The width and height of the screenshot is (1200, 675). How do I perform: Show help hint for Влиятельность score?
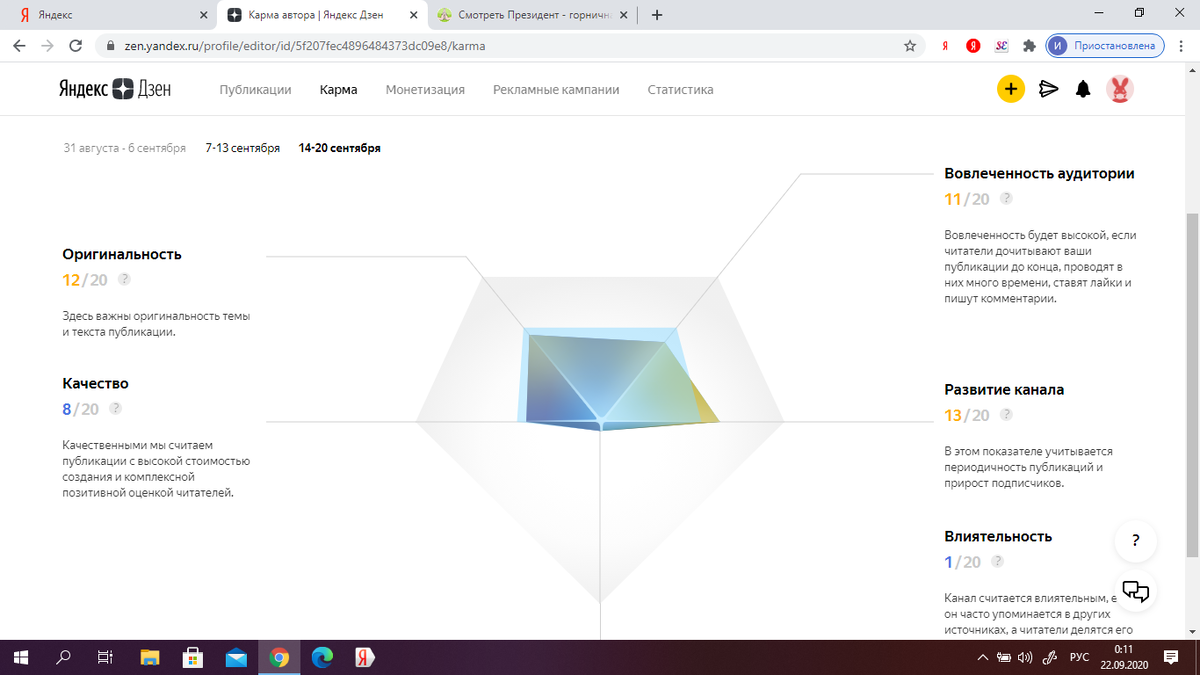(x=997, y=562)
